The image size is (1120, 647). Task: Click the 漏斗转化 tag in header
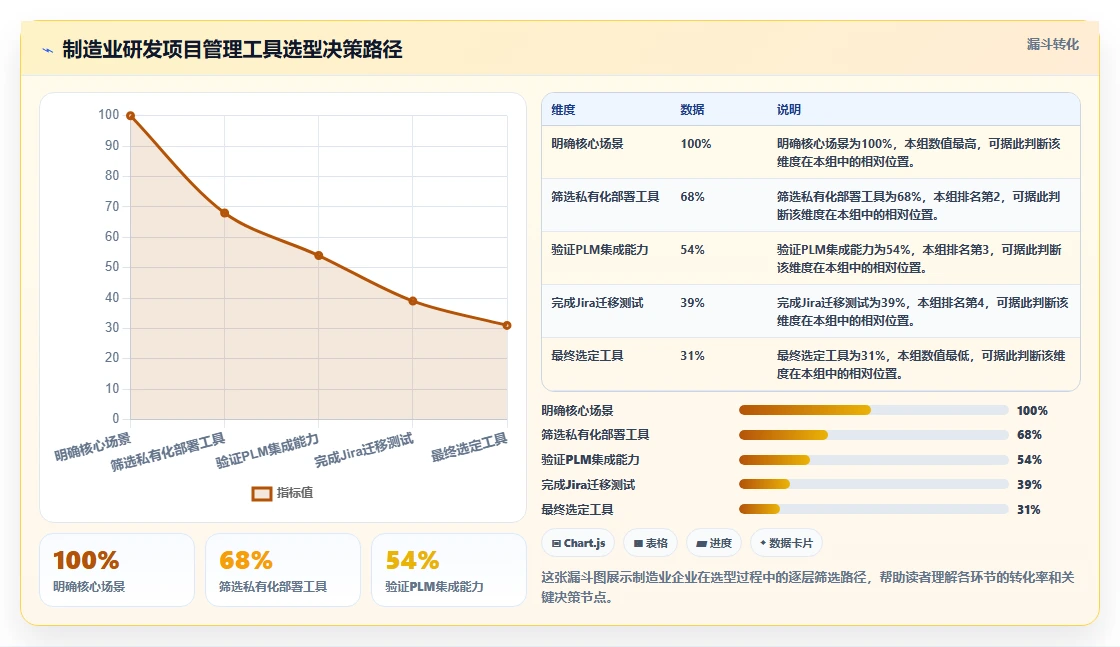pos(1052,44)
